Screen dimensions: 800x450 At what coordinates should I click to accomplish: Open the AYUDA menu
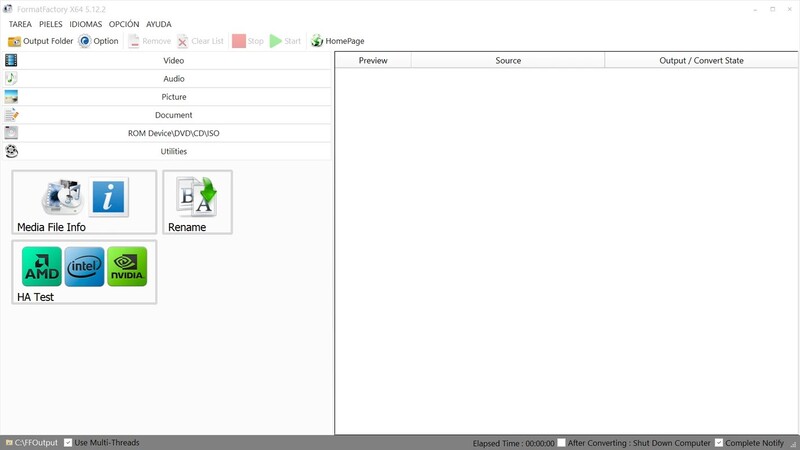pos(159,24)
